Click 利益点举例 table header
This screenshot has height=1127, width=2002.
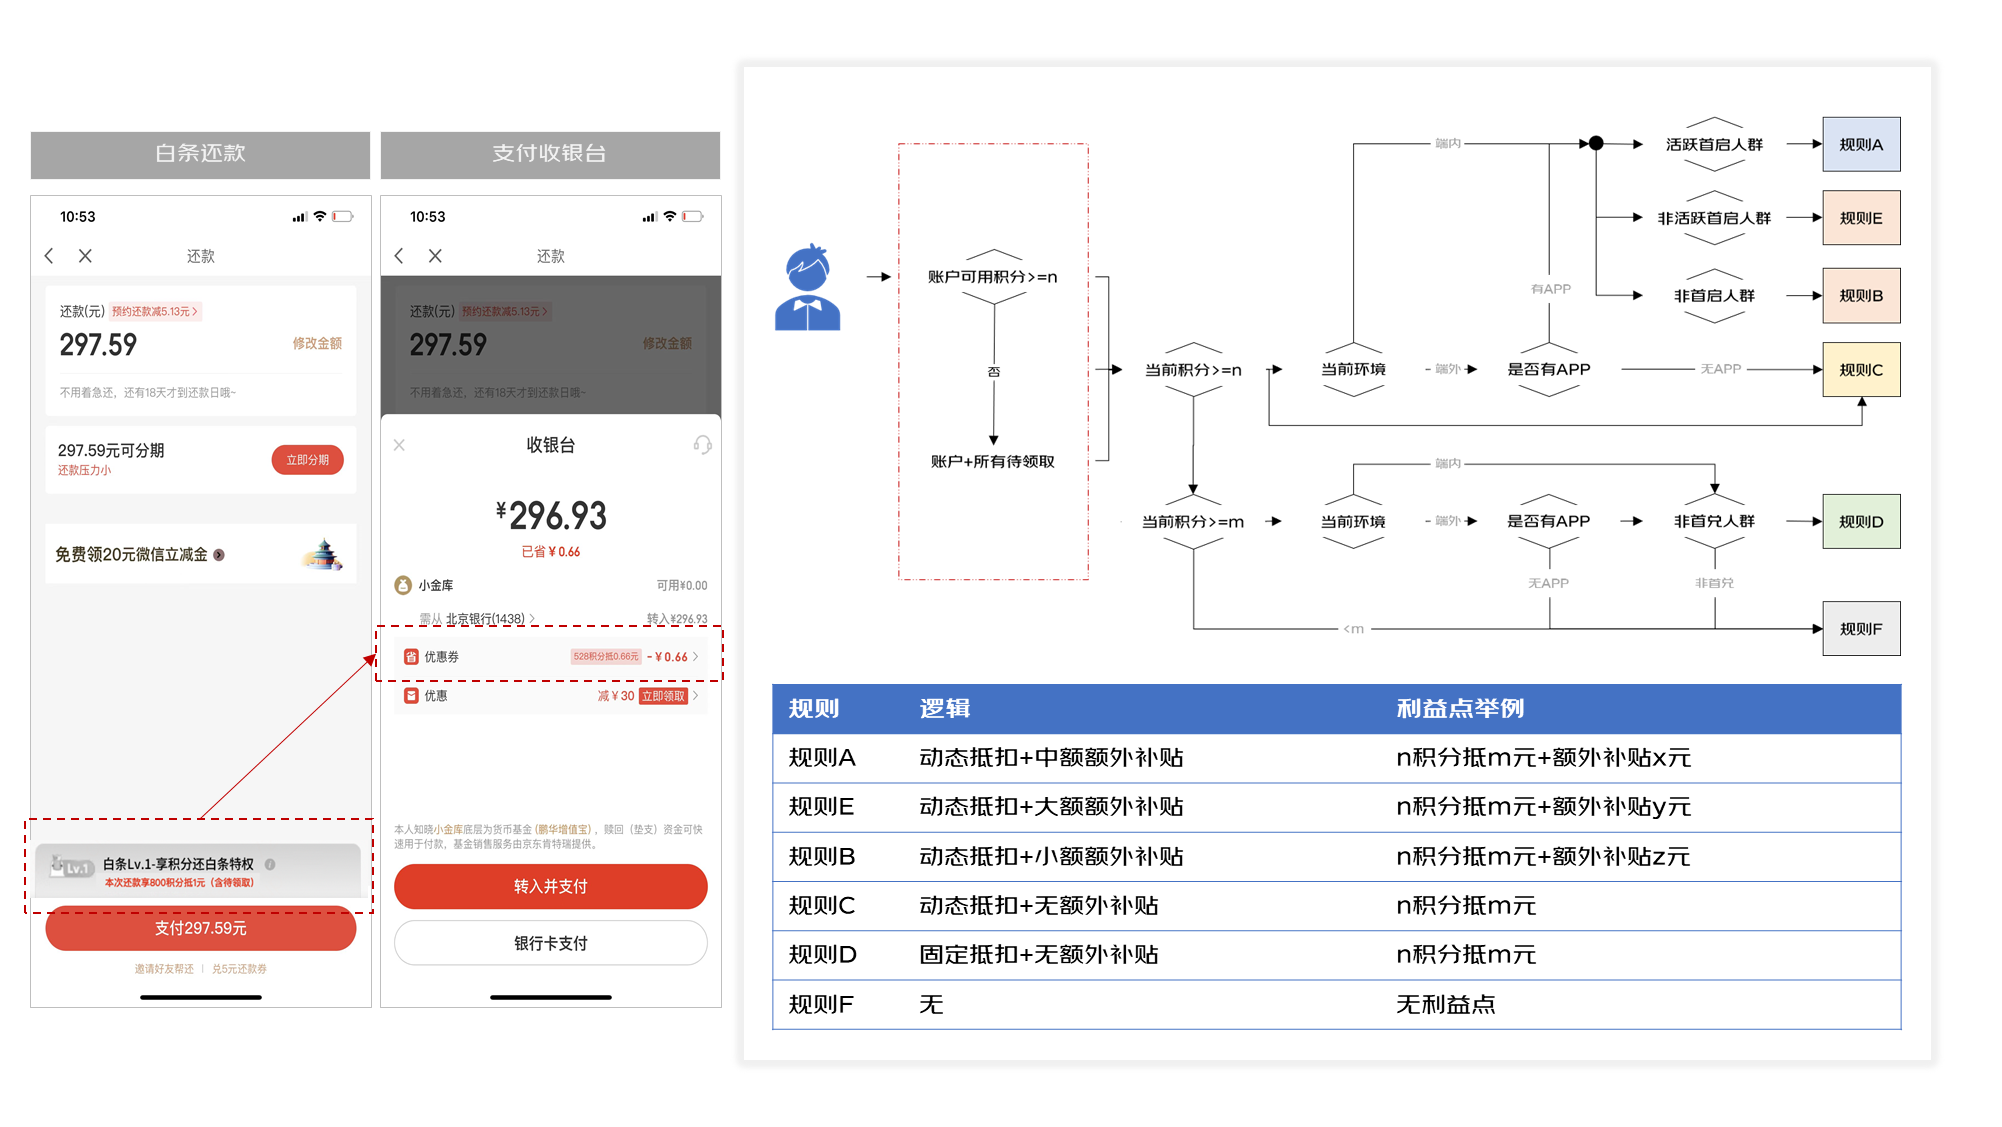coord(1460,709)
